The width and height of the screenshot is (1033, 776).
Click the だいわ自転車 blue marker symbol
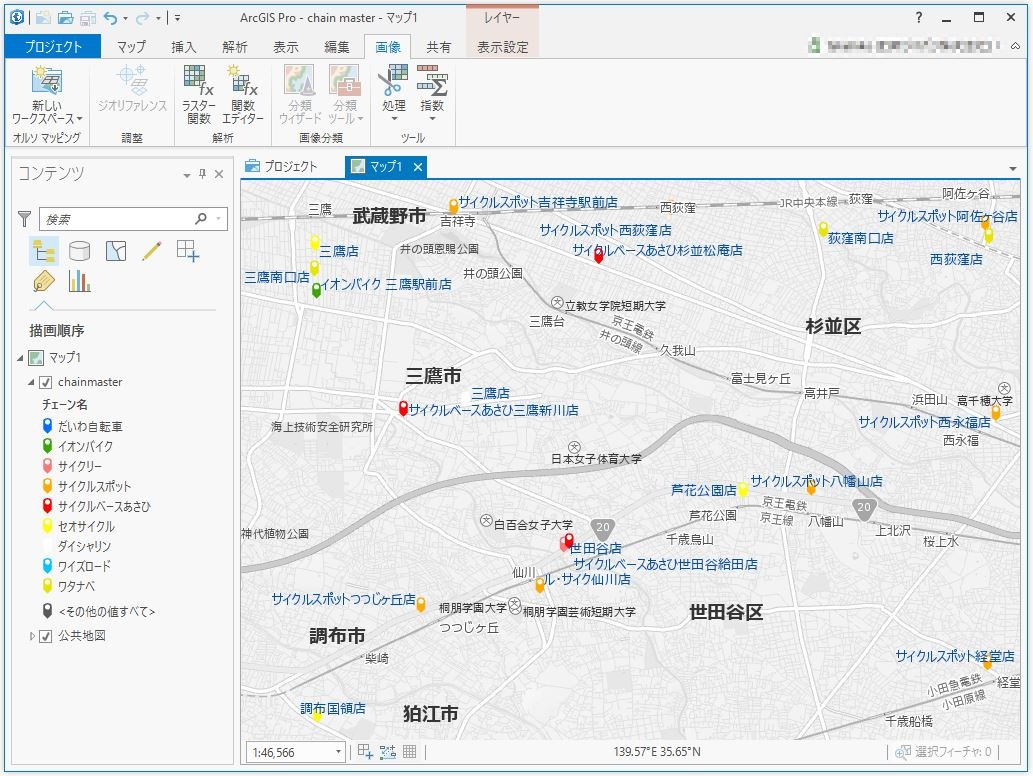47,426
